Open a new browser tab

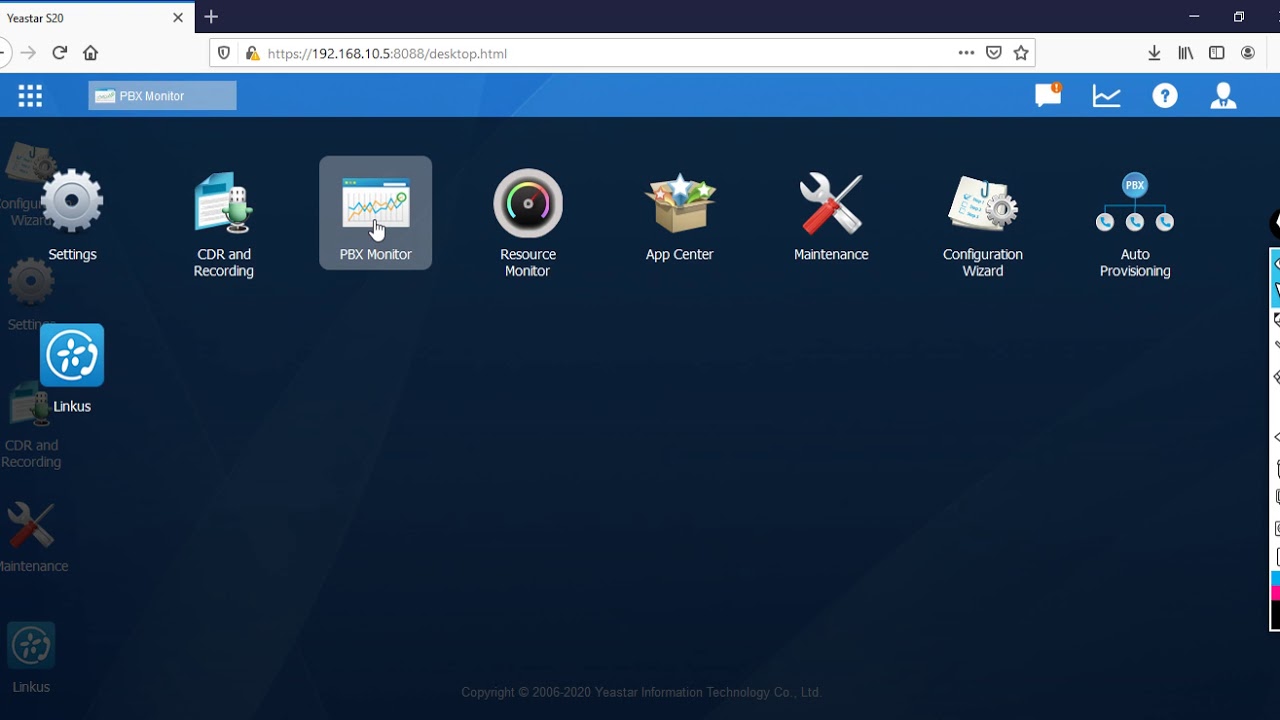point(211,17)
